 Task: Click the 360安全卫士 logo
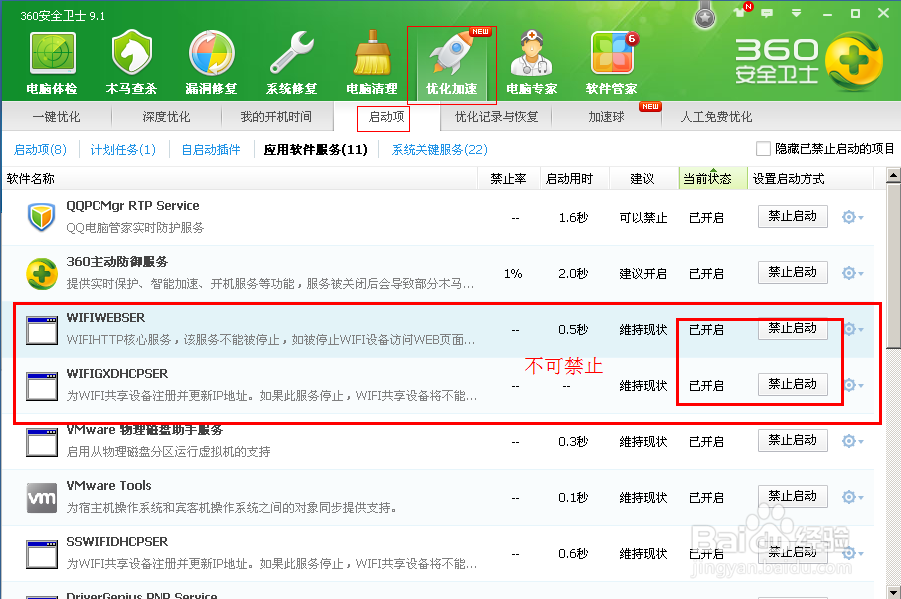pyautogui.click(x=807, y=61)
